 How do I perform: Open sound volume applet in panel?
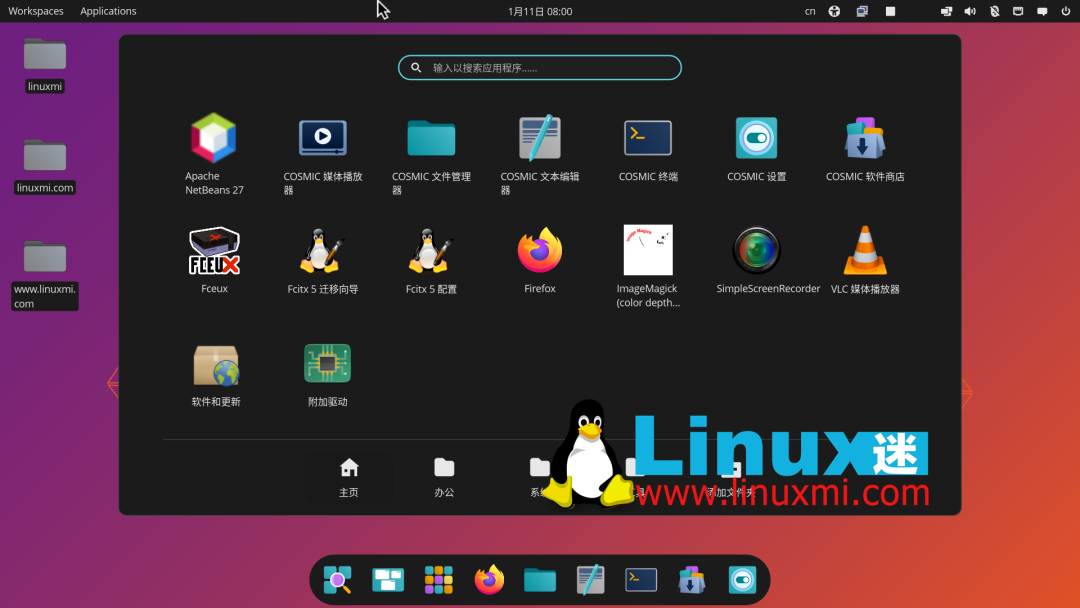click(970, 11)
